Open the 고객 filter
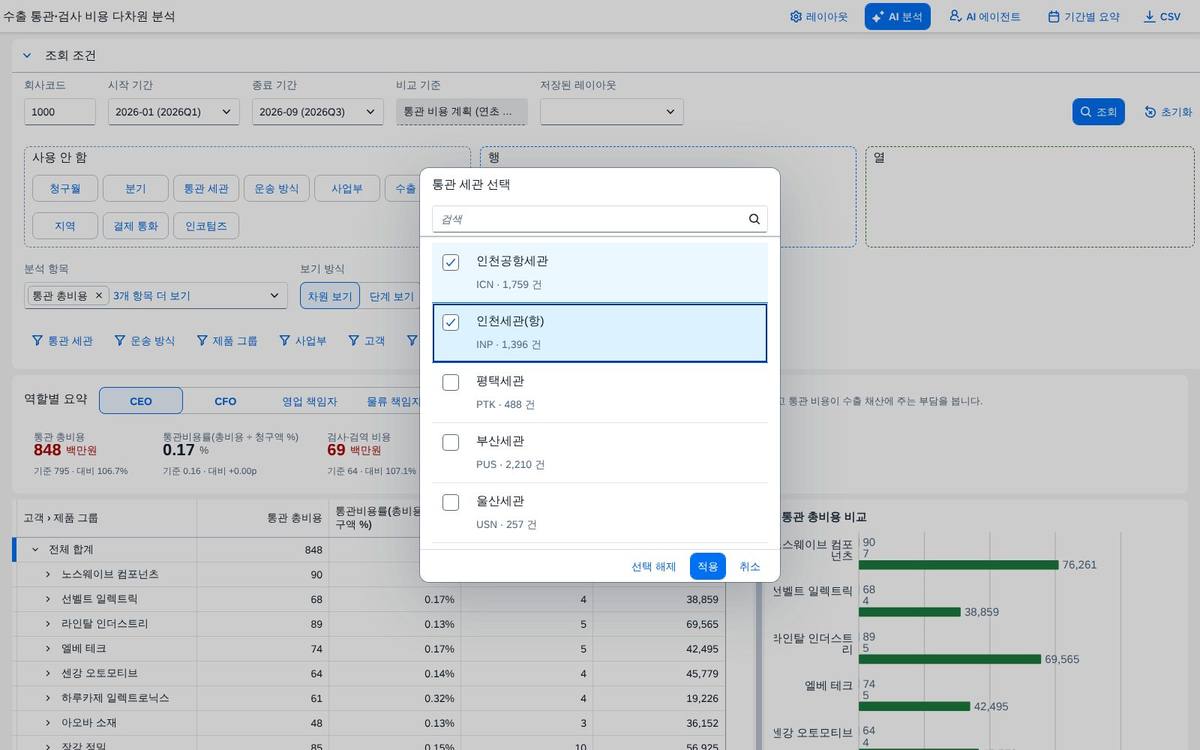Screen dimensions: 1200x750 (366, 341)
